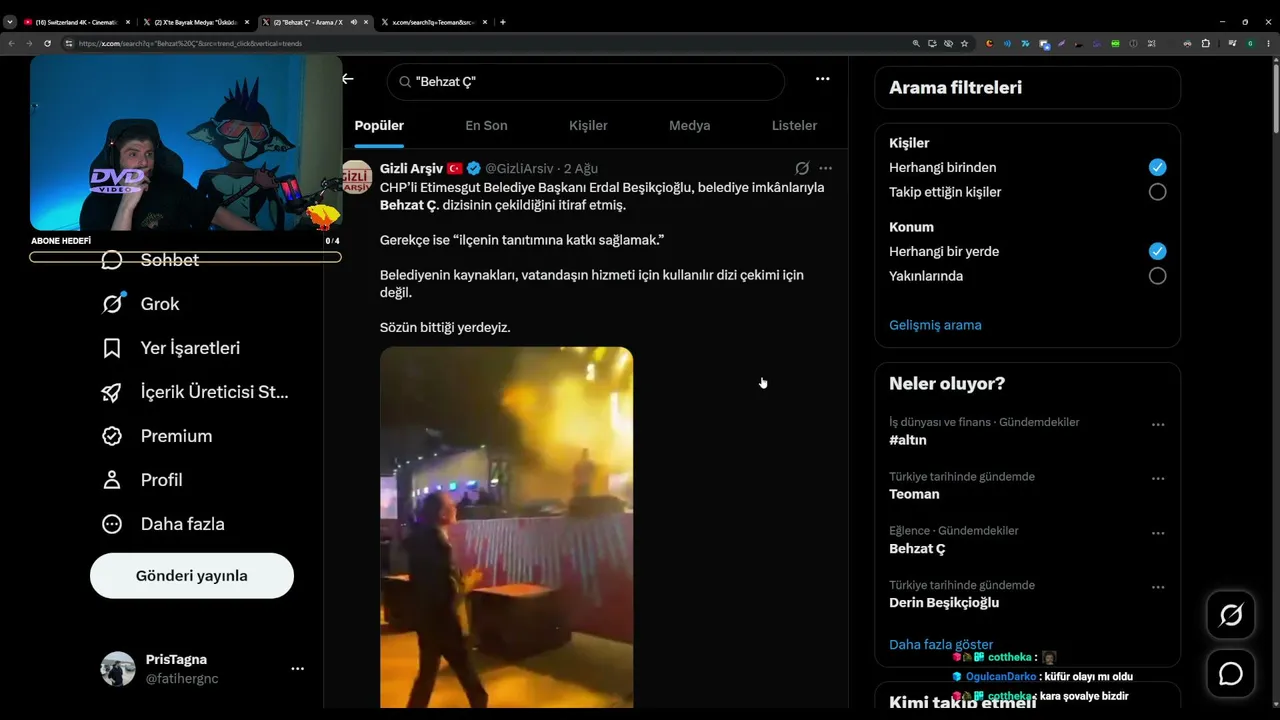
Task: Open options for Derin Beşikçioğlu trend
Action: [x=1158, y=587]
